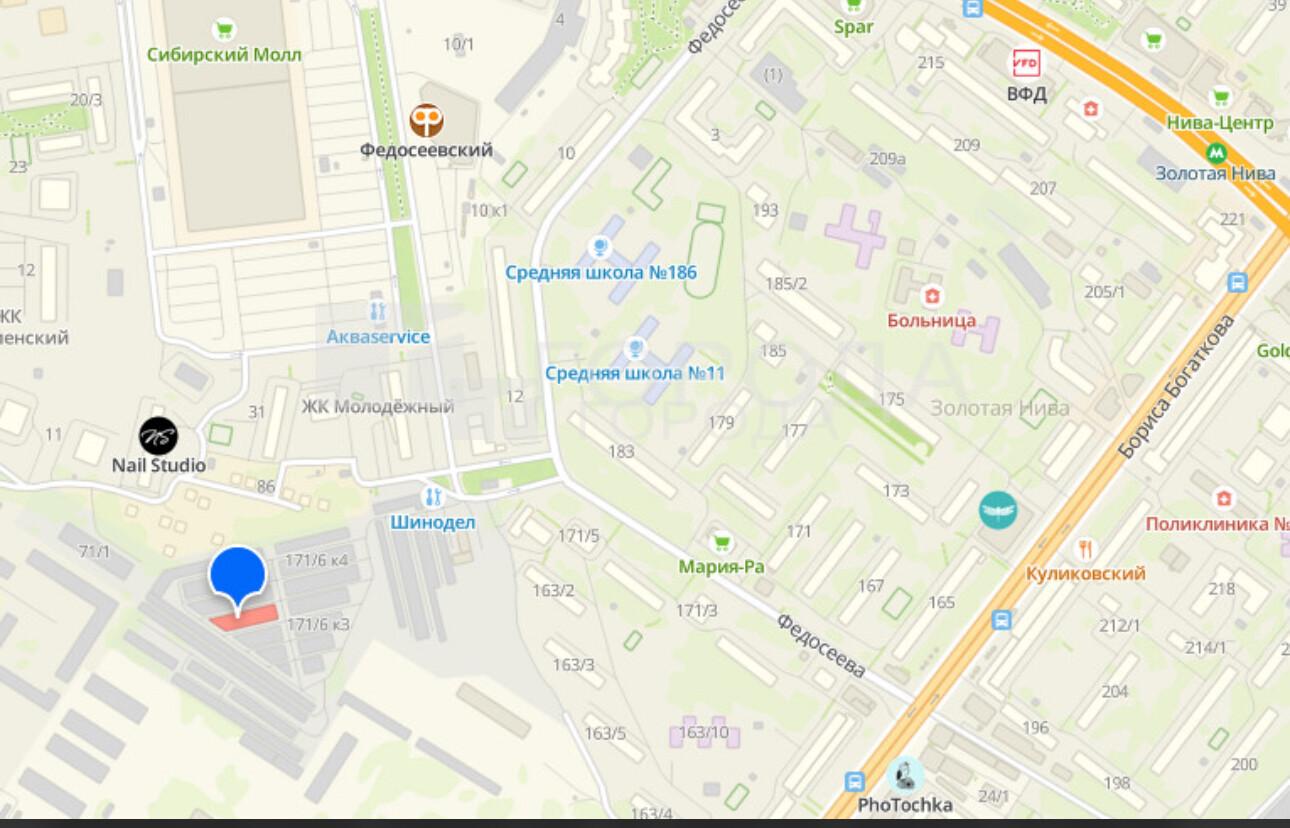Click the Spar store label
The height and width of the screenshot is (828, 1290).
click(854, 27)
